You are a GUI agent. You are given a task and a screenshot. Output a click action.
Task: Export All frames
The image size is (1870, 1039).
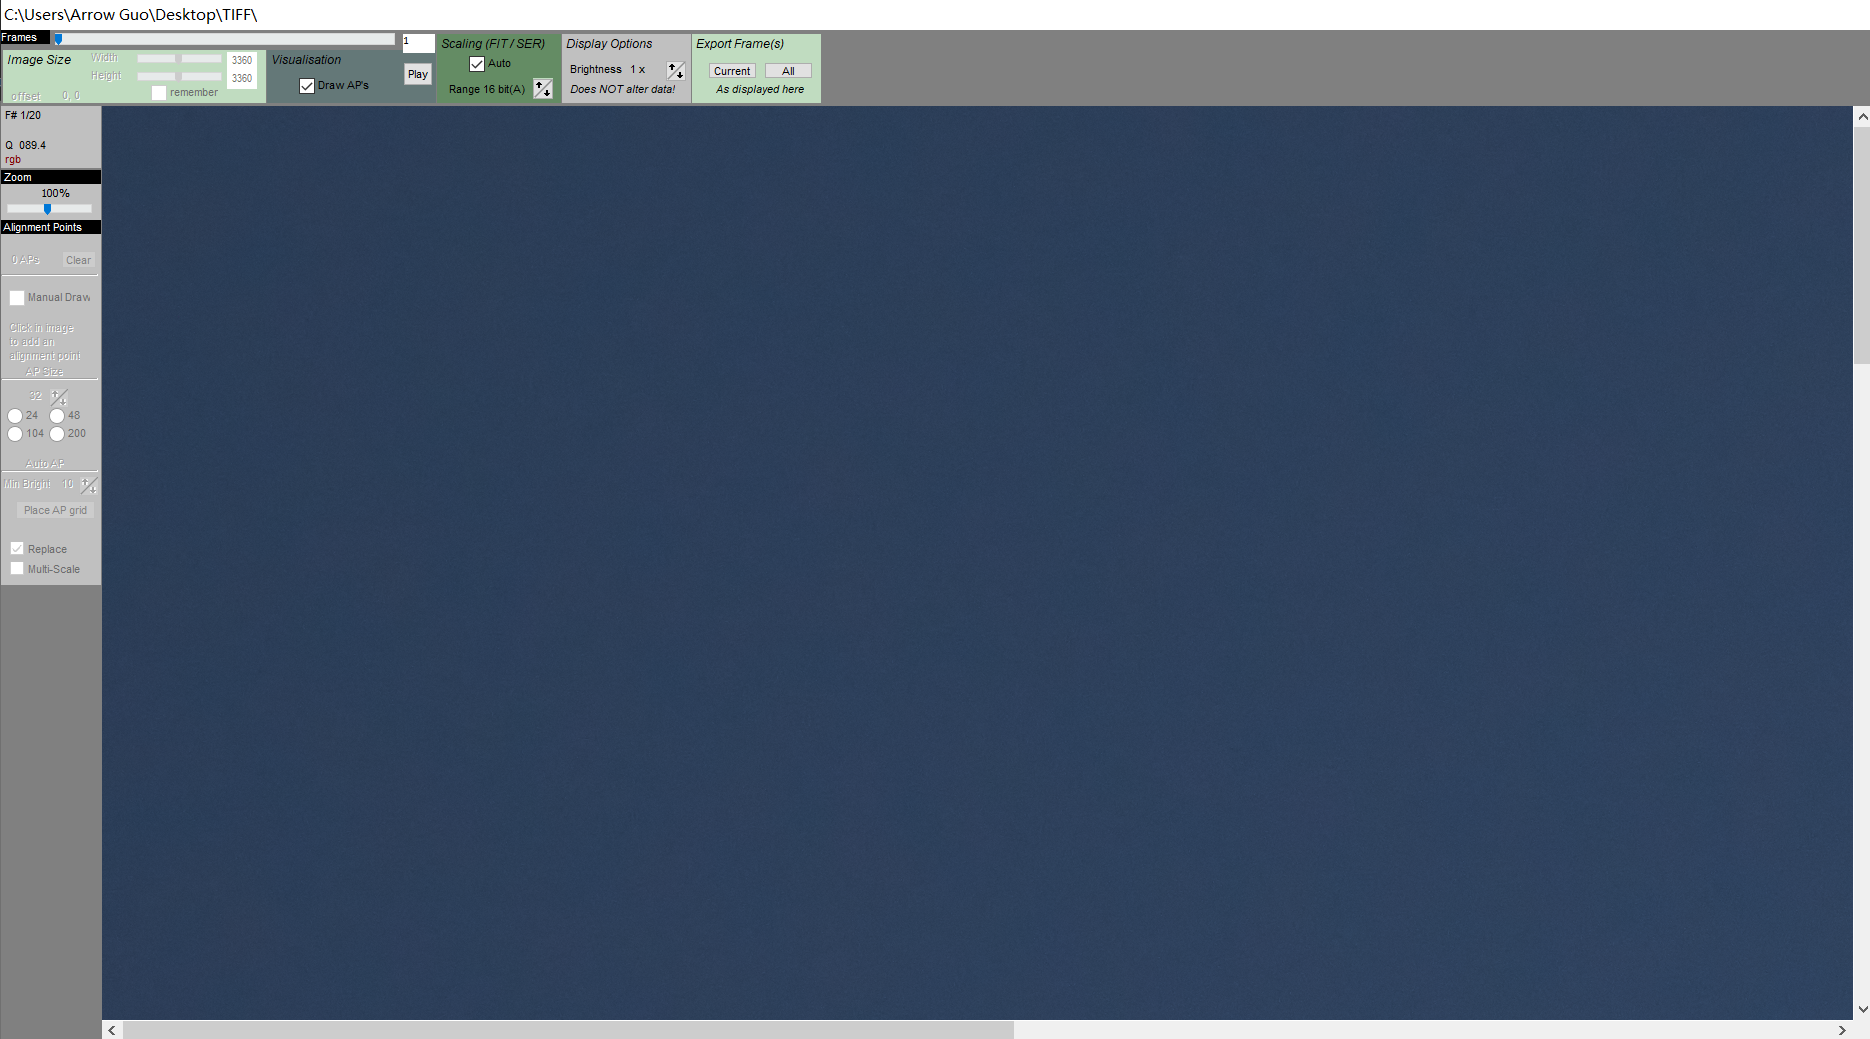(788, 71)
